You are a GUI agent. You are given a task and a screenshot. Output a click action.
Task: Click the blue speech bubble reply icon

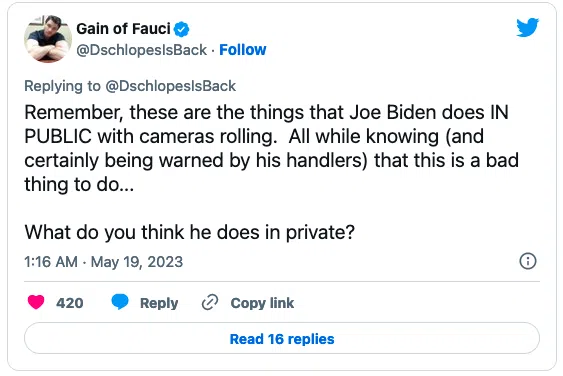(120, 302)
